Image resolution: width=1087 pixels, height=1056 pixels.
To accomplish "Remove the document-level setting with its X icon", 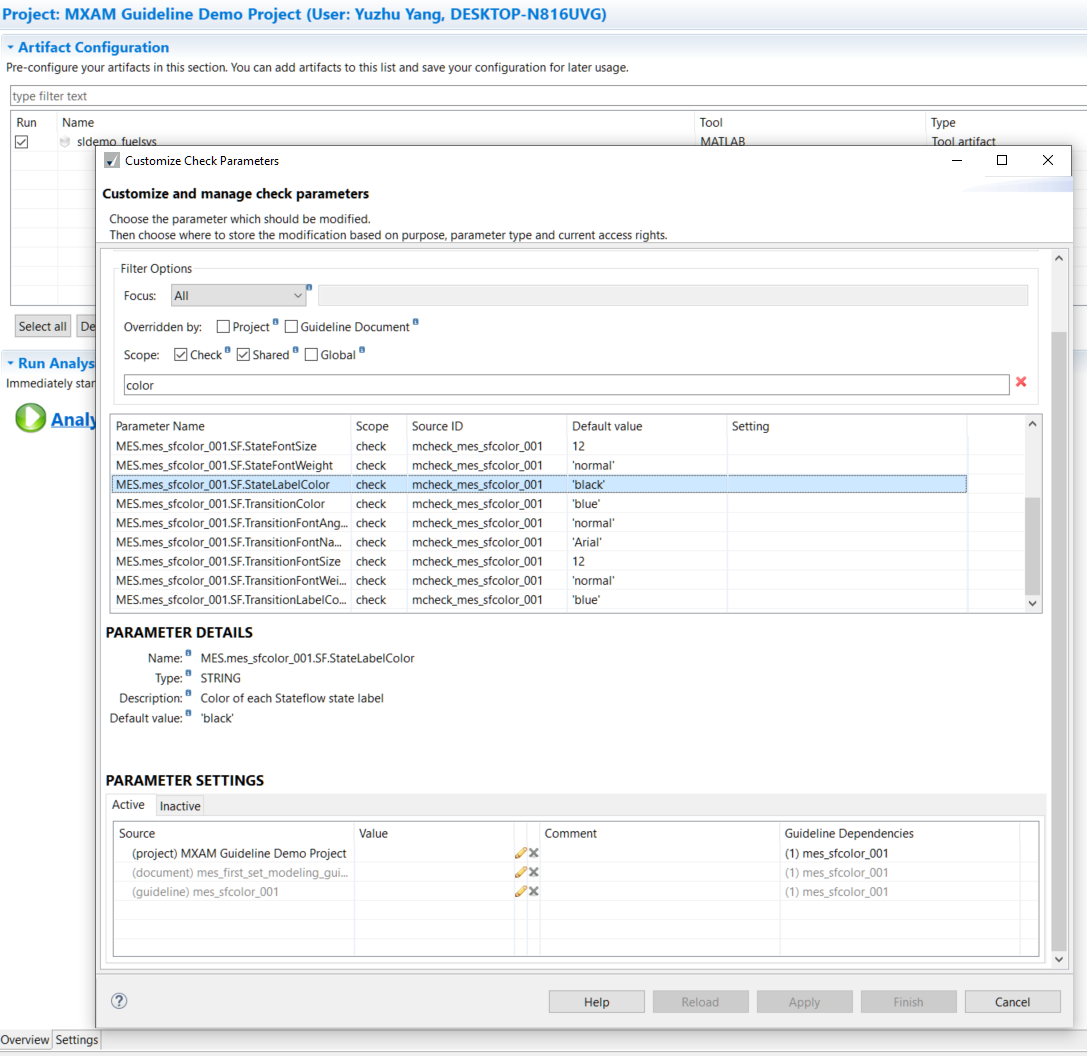I will click(533, 871).
